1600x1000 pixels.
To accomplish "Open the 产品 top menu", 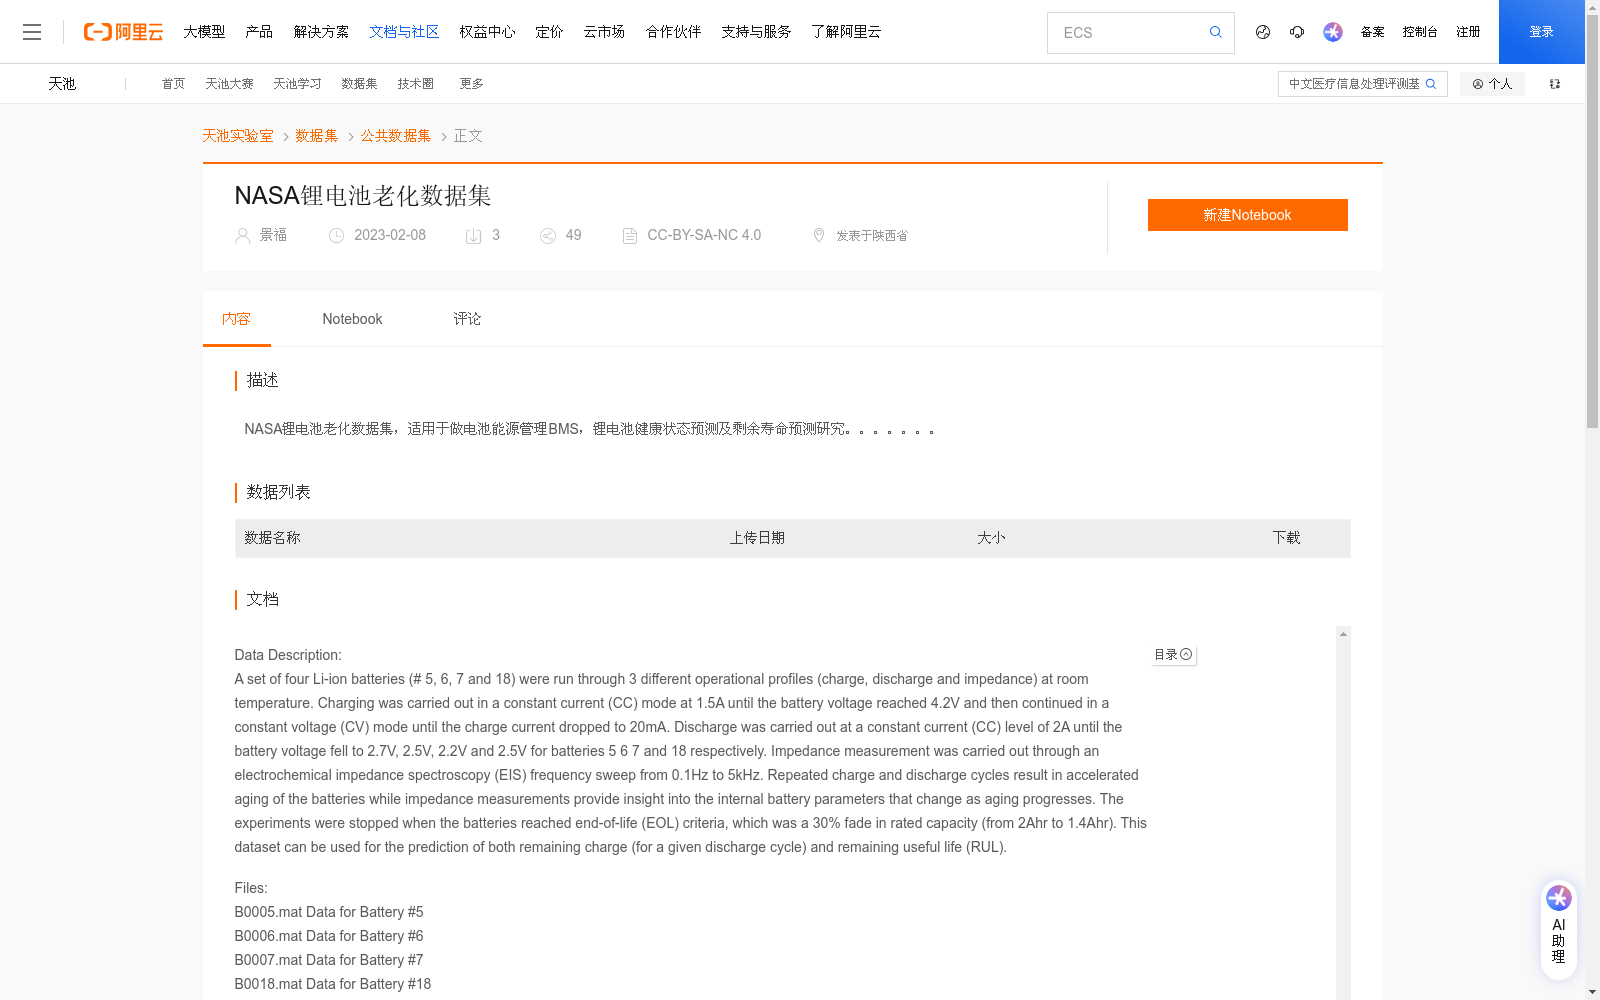I will point(259,32).
